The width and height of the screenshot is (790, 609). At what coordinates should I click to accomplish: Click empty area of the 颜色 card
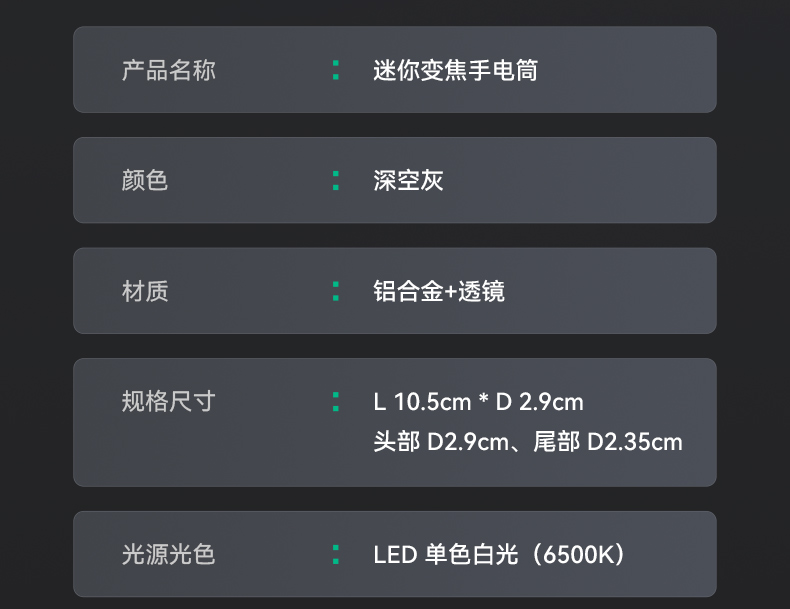pyautogui.click(x=579, y=180)
